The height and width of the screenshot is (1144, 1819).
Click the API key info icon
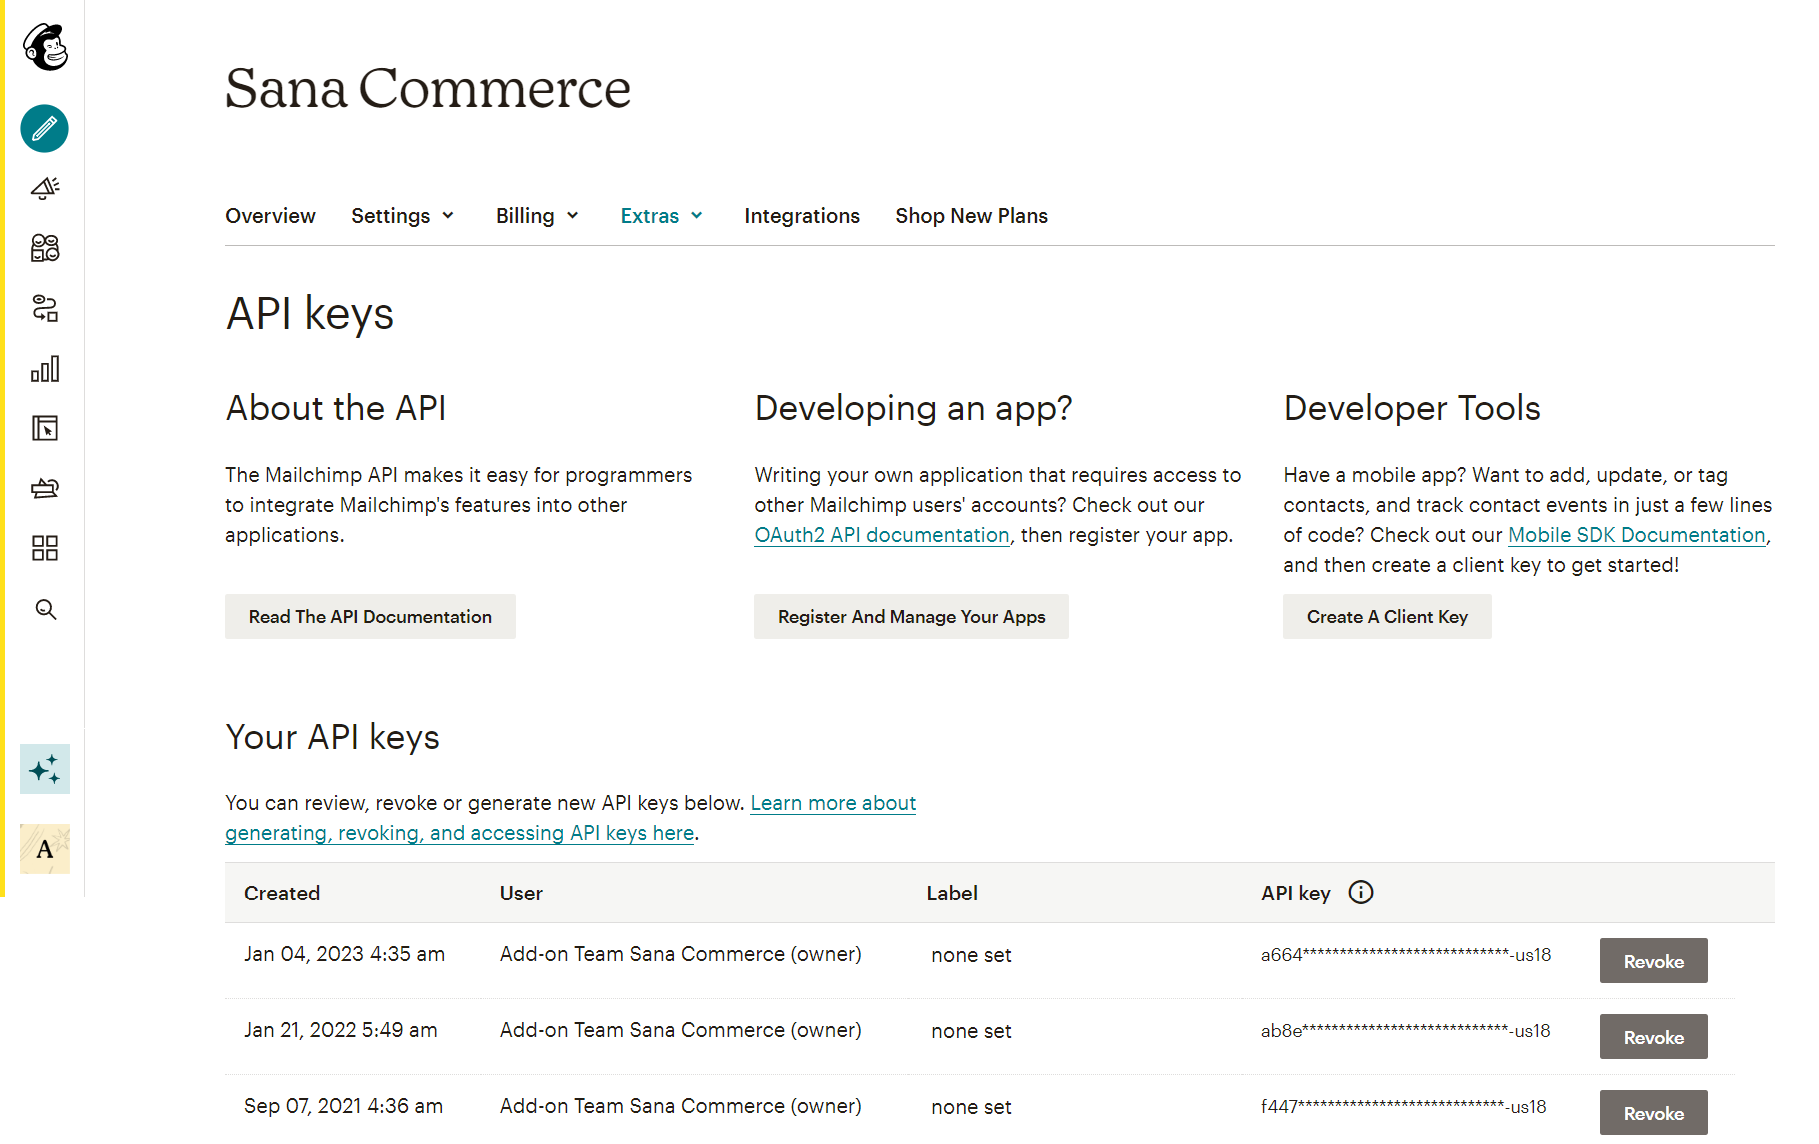click(x=1361, y=892)
